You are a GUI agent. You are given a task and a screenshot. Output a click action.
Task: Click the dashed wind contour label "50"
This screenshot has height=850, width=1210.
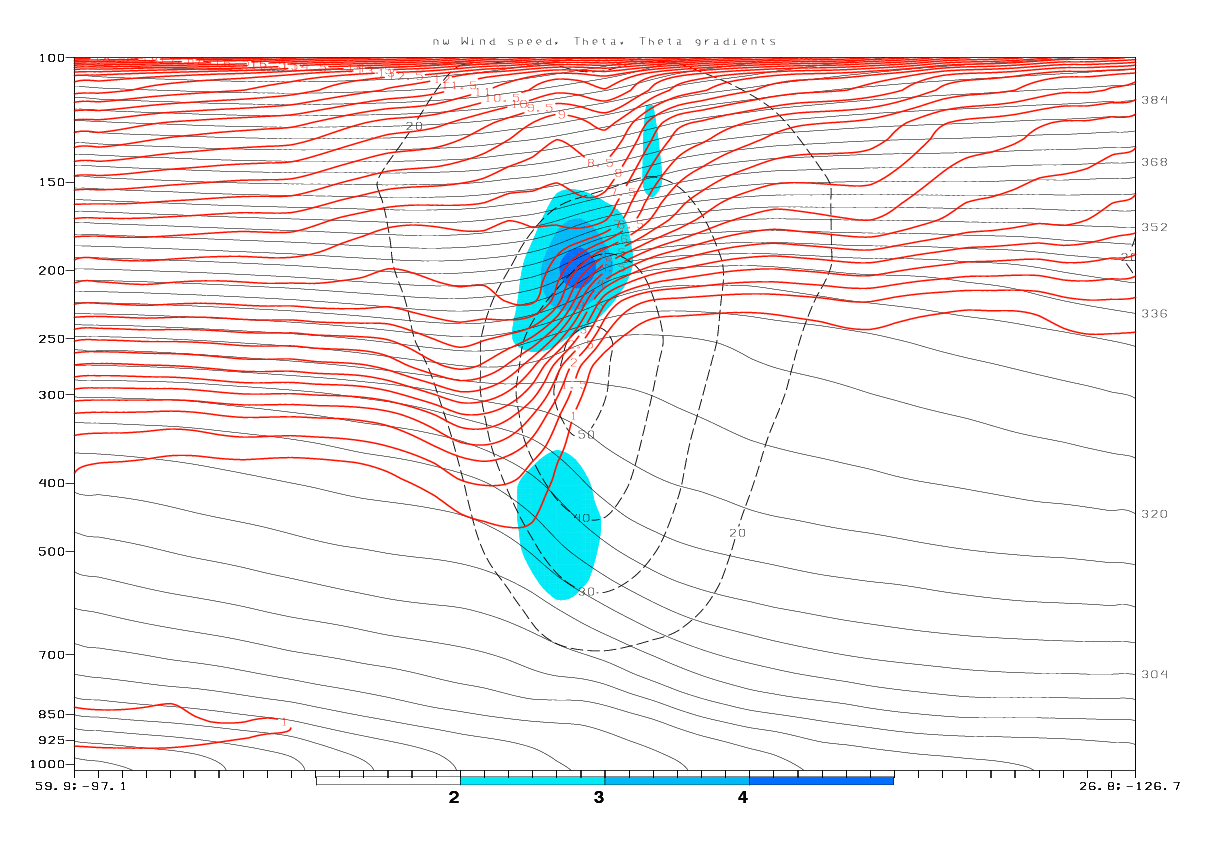586,435
